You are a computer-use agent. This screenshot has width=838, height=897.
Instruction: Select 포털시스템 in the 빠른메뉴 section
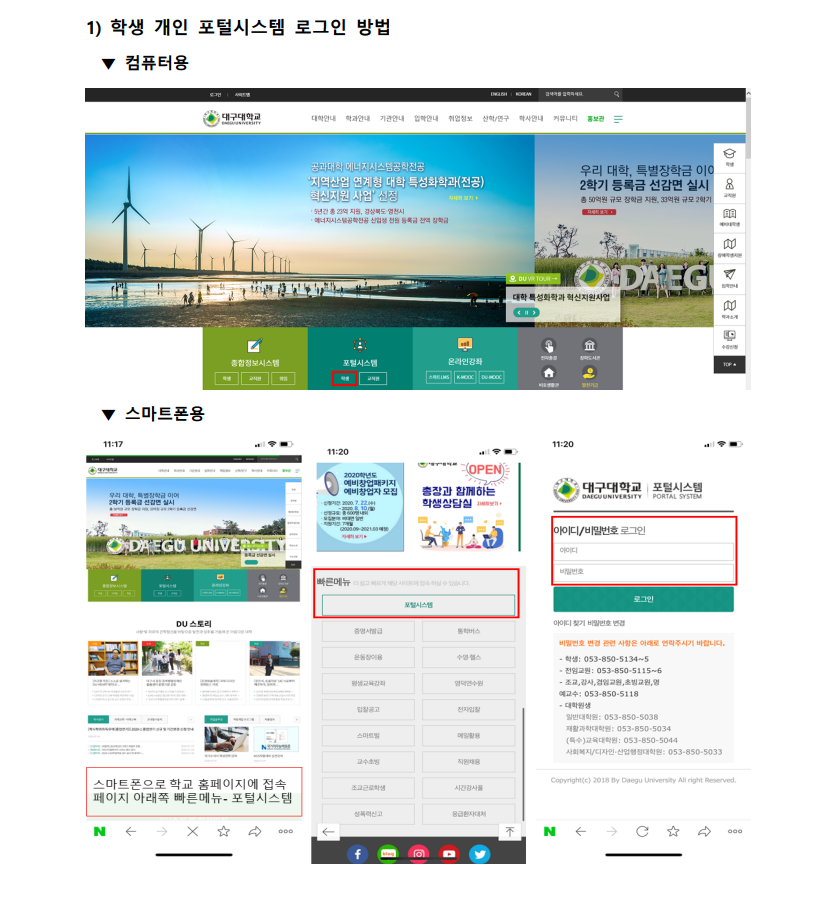(x=418, y=605)
